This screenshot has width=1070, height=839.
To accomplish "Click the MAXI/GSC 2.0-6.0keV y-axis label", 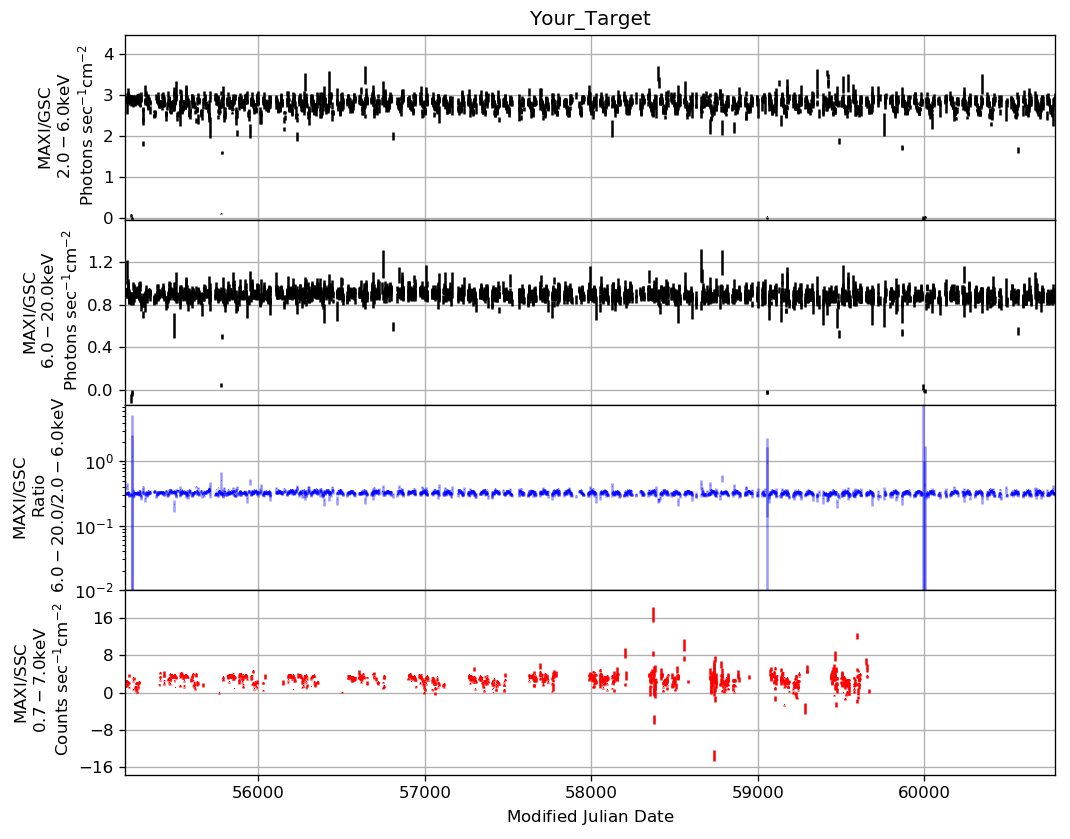I will point(64,126).
